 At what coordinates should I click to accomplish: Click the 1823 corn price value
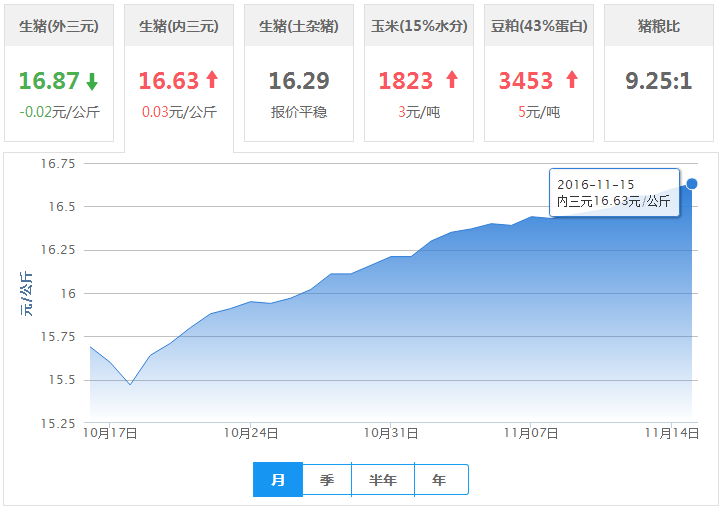406,81
